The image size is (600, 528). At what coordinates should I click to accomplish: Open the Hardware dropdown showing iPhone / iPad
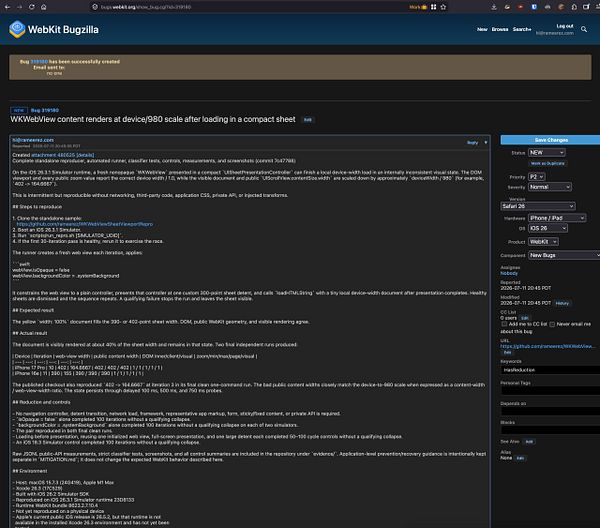click(557, 218)
